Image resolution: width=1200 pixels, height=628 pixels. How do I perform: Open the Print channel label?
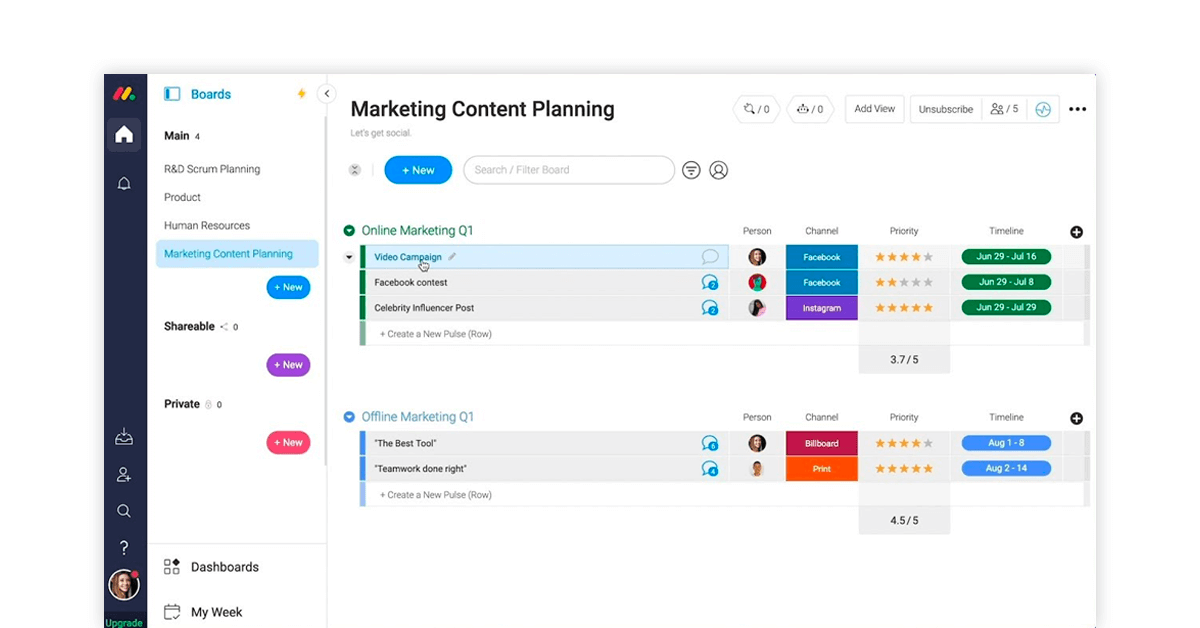(822, 468)
